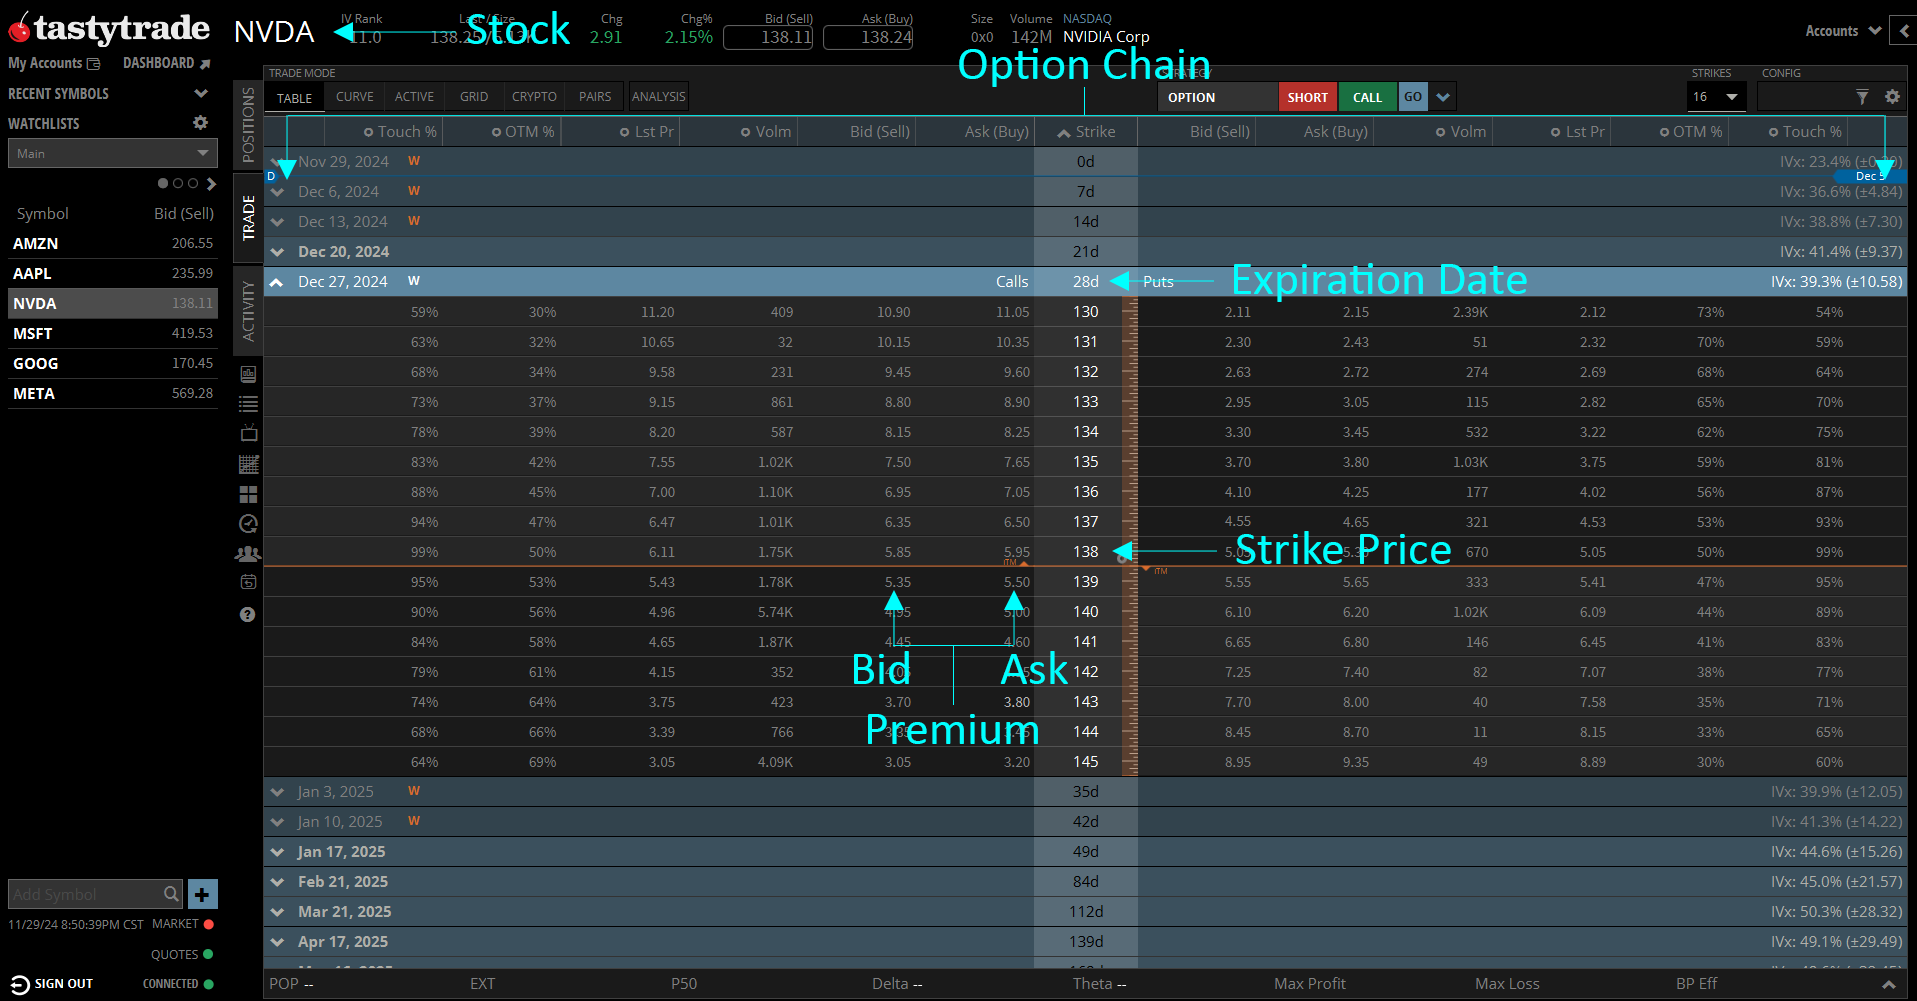Image resolution: width=1917 pixels, height=1001 pixels.
Task: Open the DASHBOARD link
Action: [158, 63]
